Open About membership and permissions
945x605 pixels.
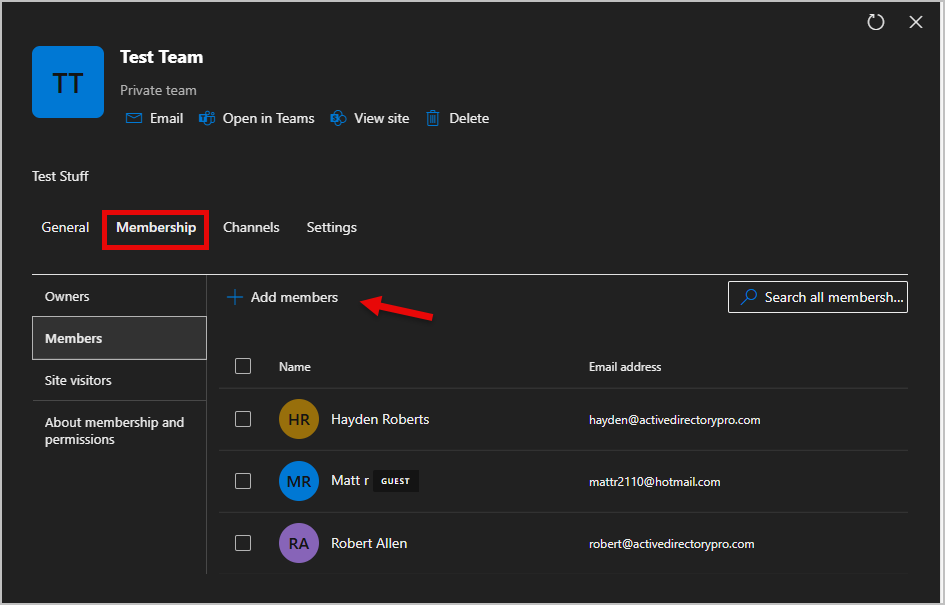[x=114, y=431]
